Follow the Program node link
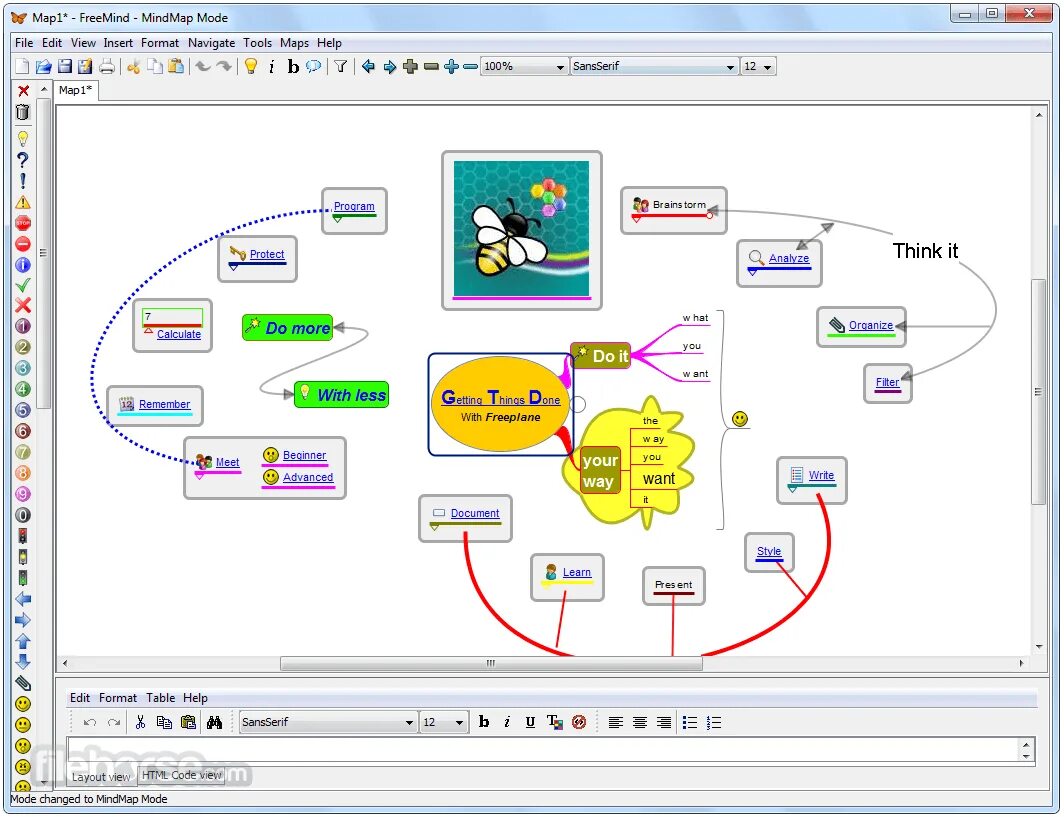 354,206
